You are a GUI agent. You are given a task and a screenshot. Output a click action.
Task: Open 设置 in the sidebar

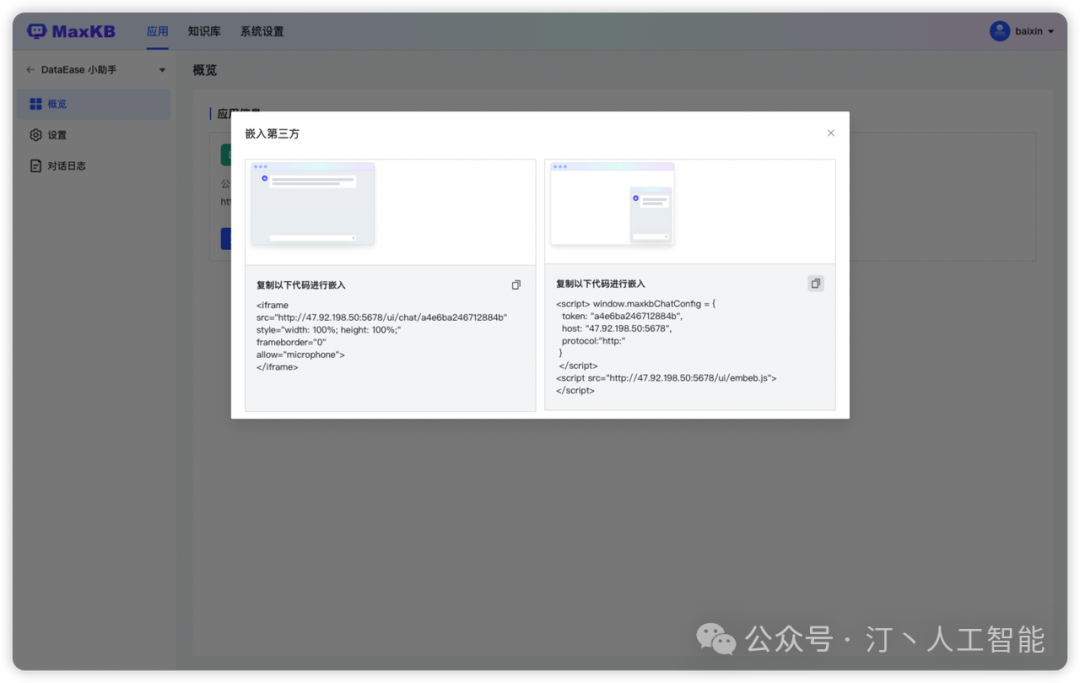[94, 135]
